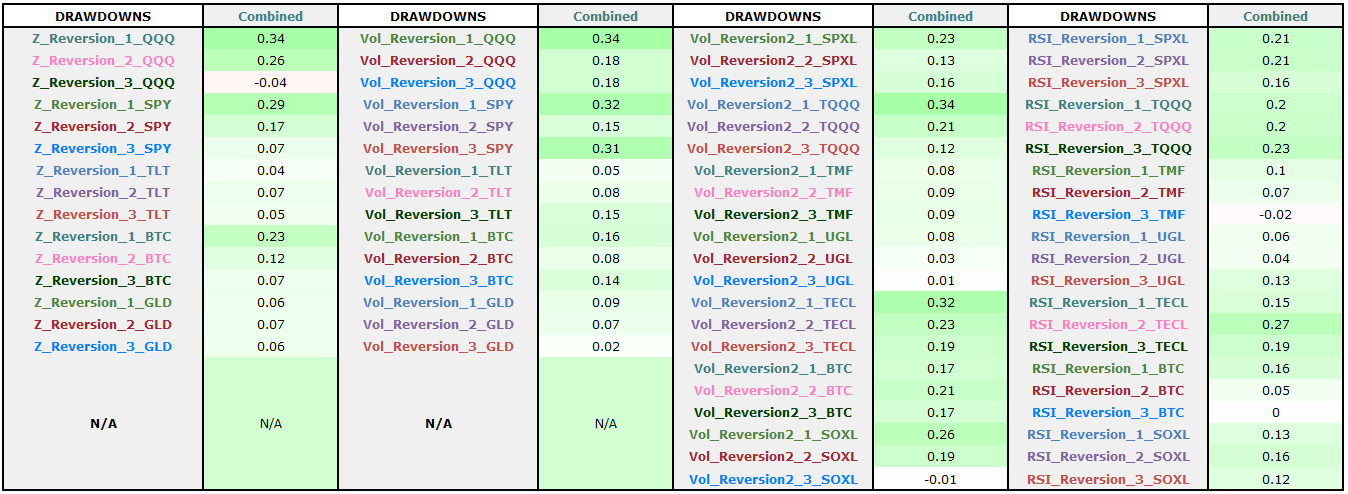Click the 0 value for RSI_Reversion_3_BTC
This screenshot has width=1348, height=494.
click(1276, 412)
